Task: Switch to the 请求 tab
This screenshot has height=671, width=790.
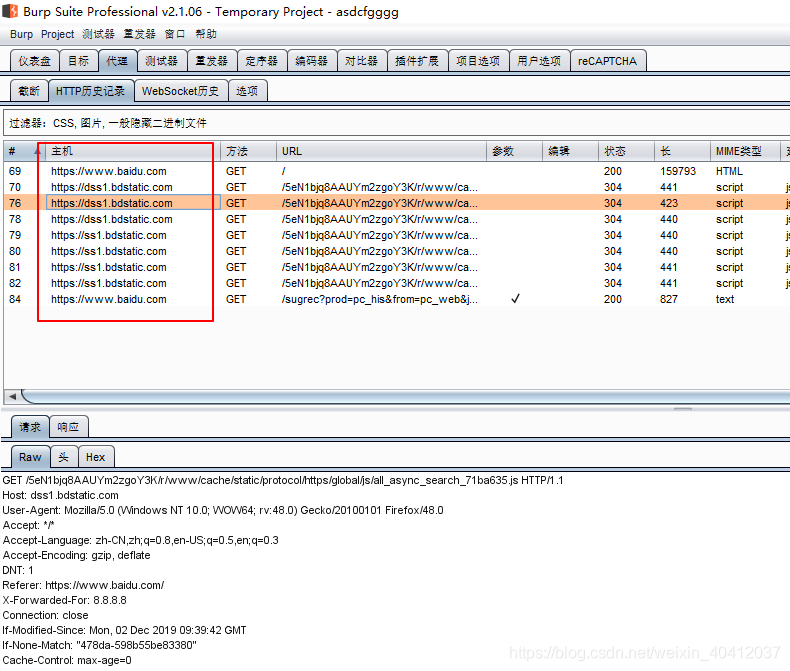Action: 30,427
